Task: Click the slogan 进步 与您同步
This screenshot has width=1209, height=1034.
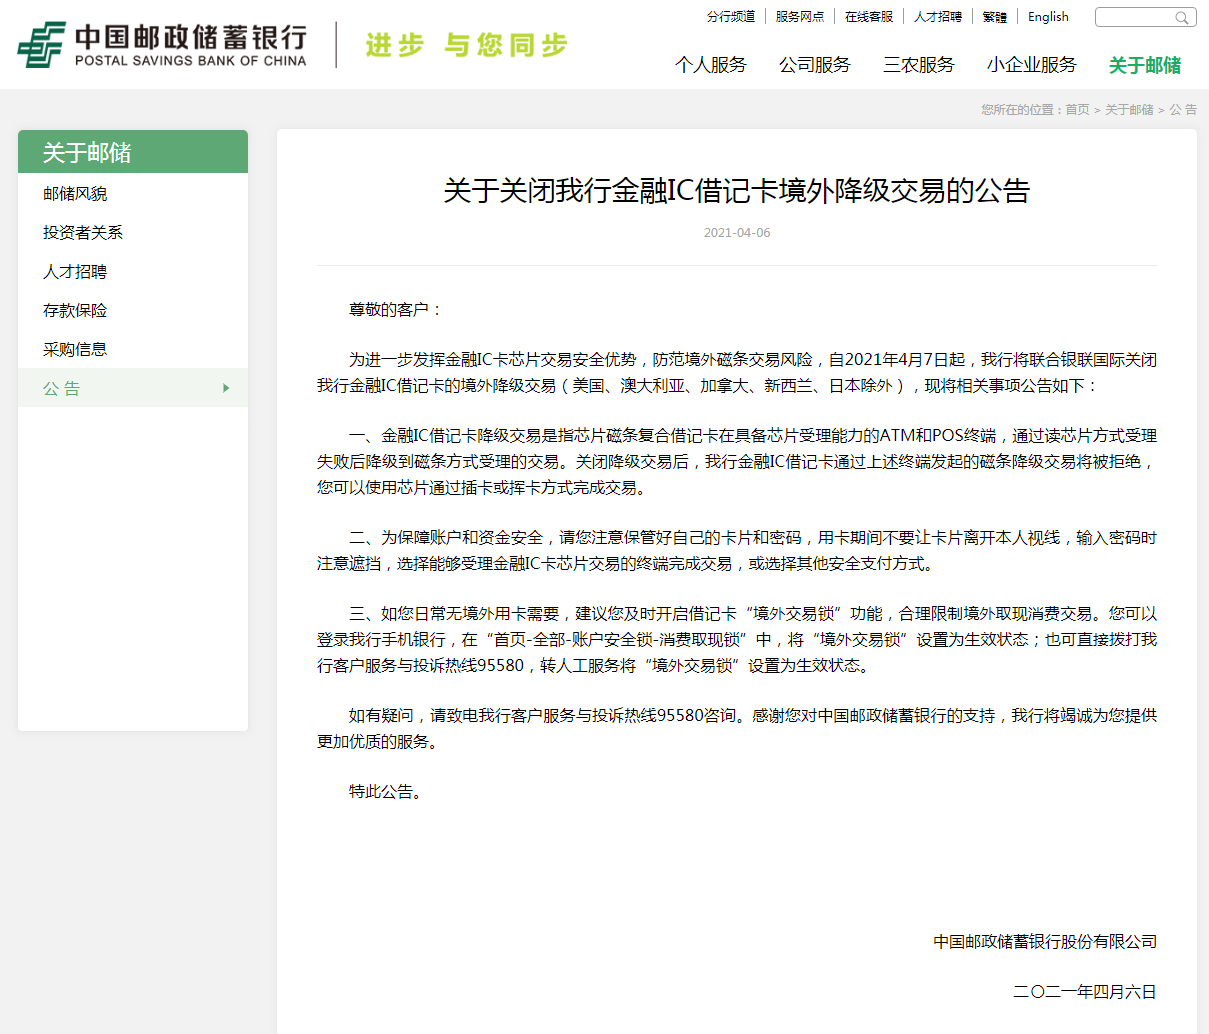Action: [x=466, y=45]
